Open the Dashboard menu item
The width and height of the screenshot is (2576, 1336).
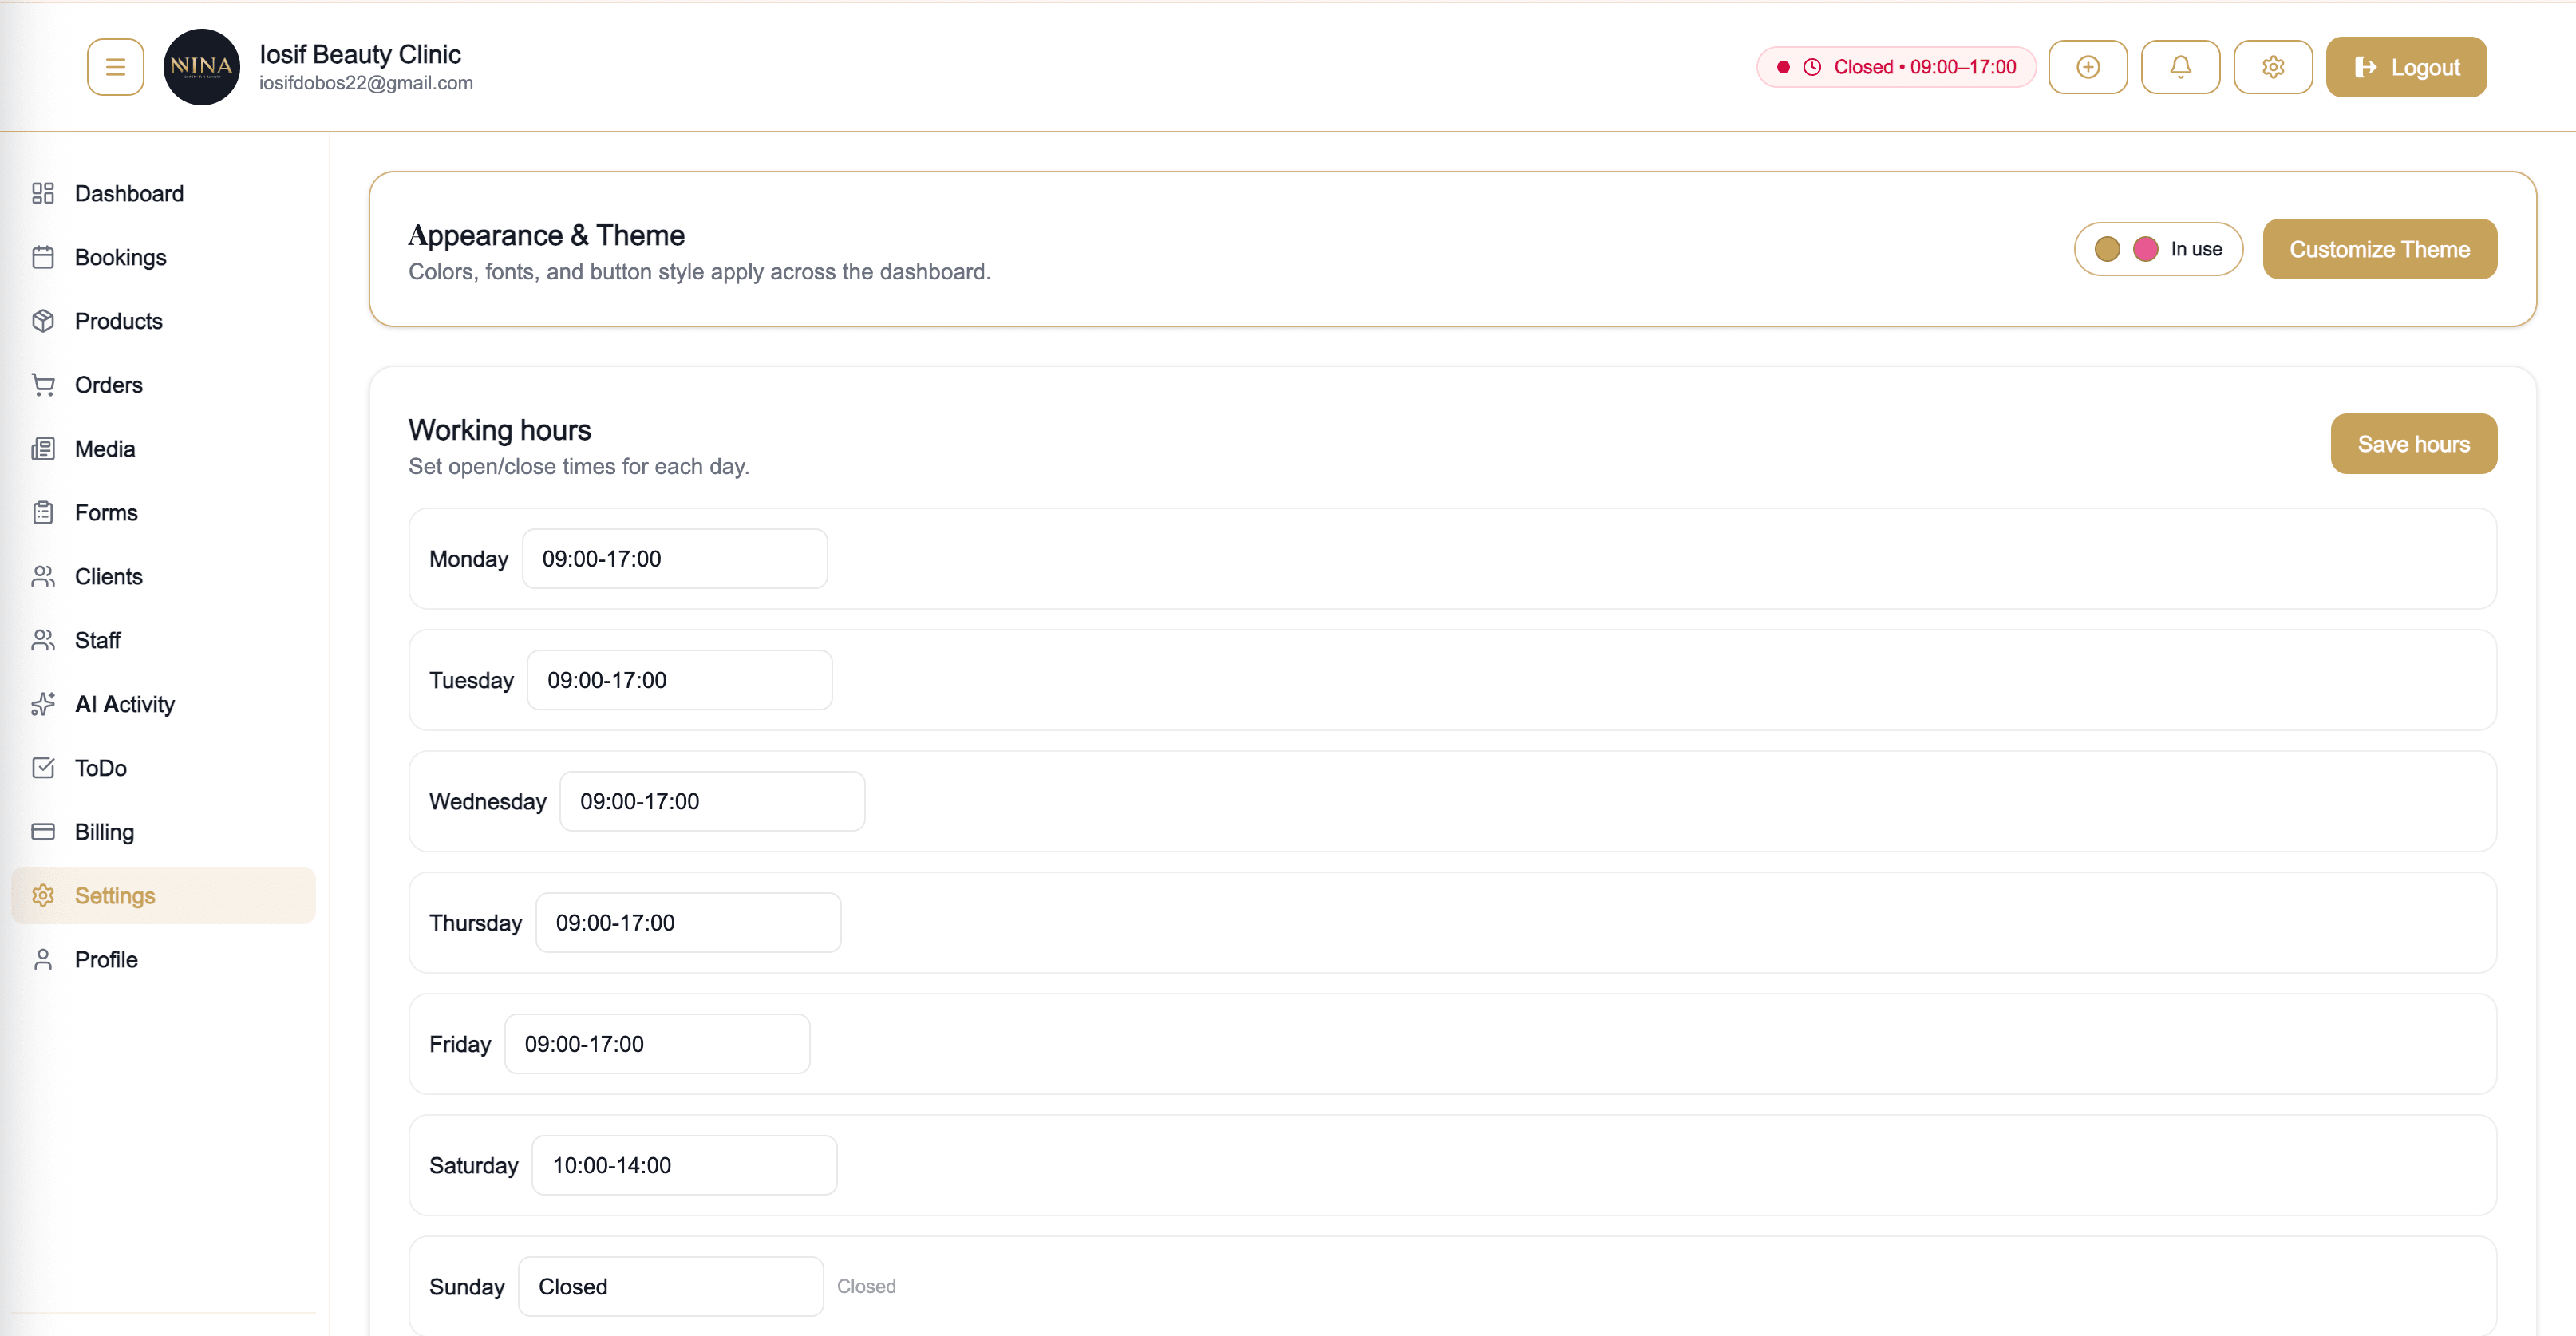(129, 193)
